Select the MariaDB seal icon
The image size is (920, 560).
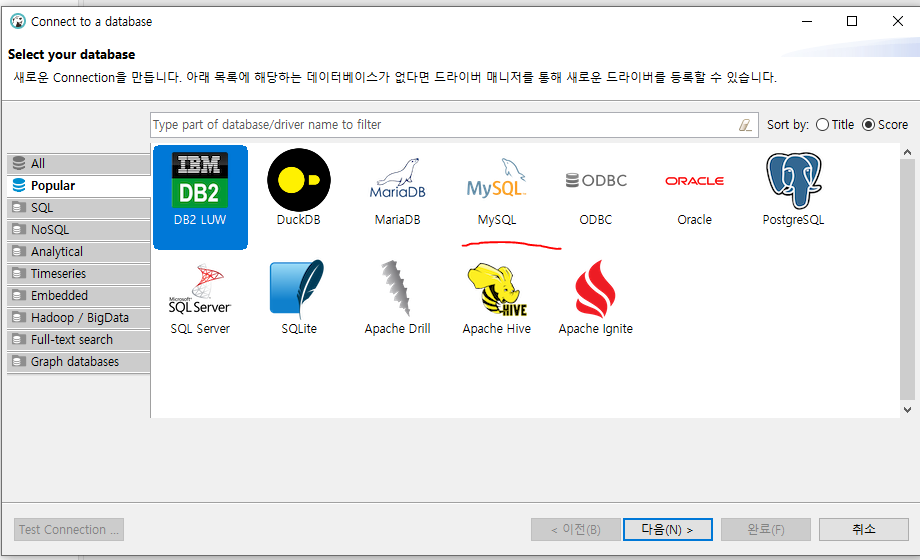398,179
